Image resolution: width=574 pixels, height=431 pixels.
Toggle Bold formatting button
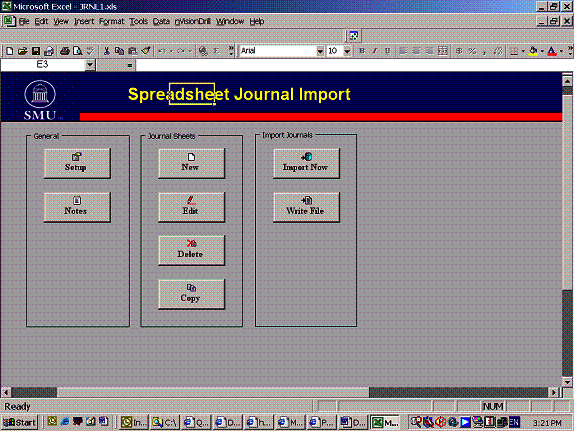362,51
